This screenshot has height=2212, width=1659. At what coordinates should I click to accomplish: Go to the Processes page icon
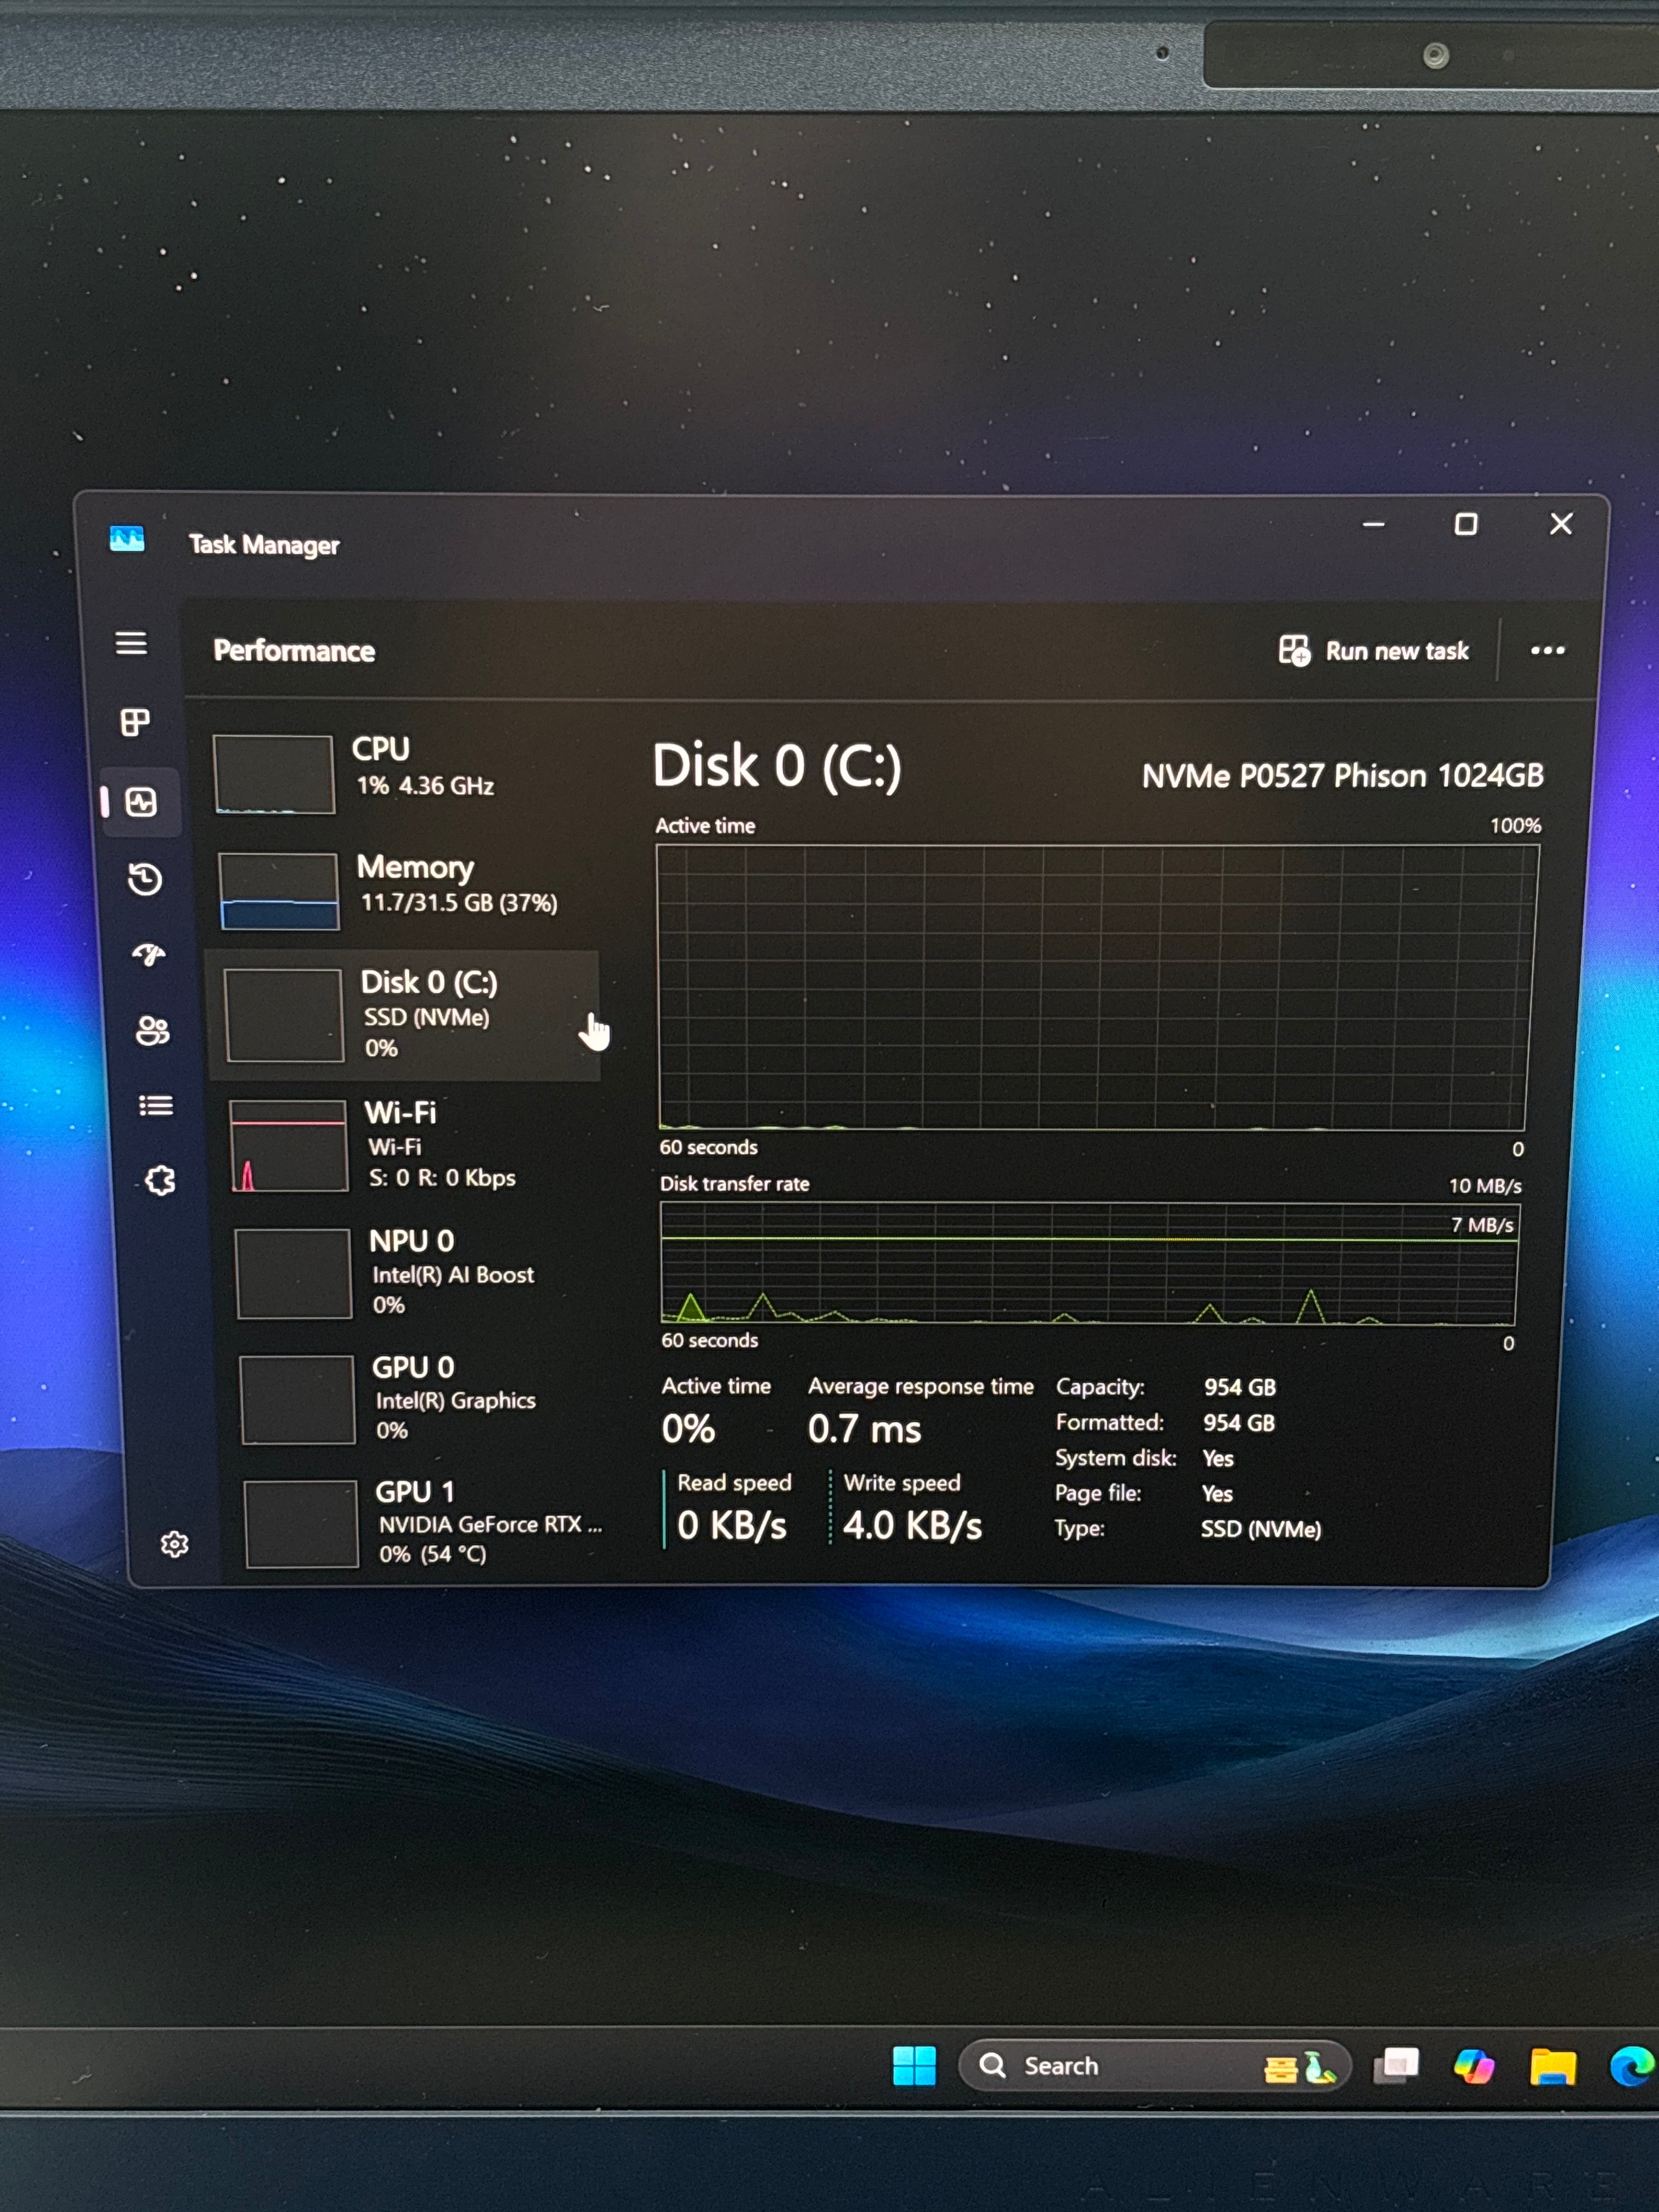click(x=135, y=722)
